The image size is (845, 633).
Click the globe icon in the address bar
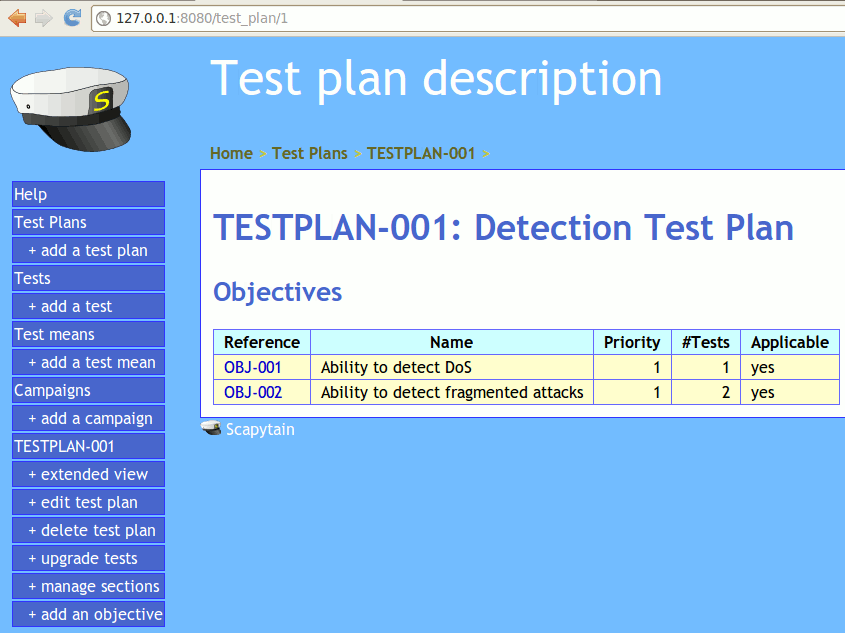(104, 18)
